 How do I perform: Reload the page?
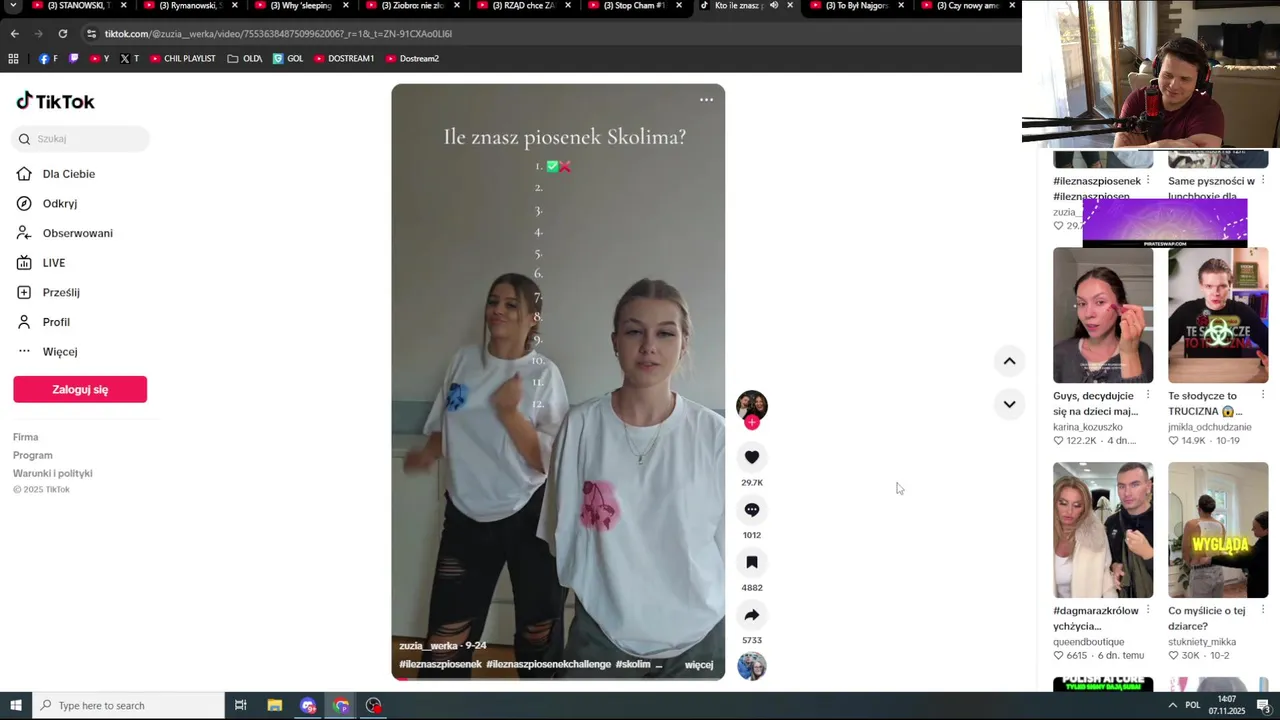point(62,34)
